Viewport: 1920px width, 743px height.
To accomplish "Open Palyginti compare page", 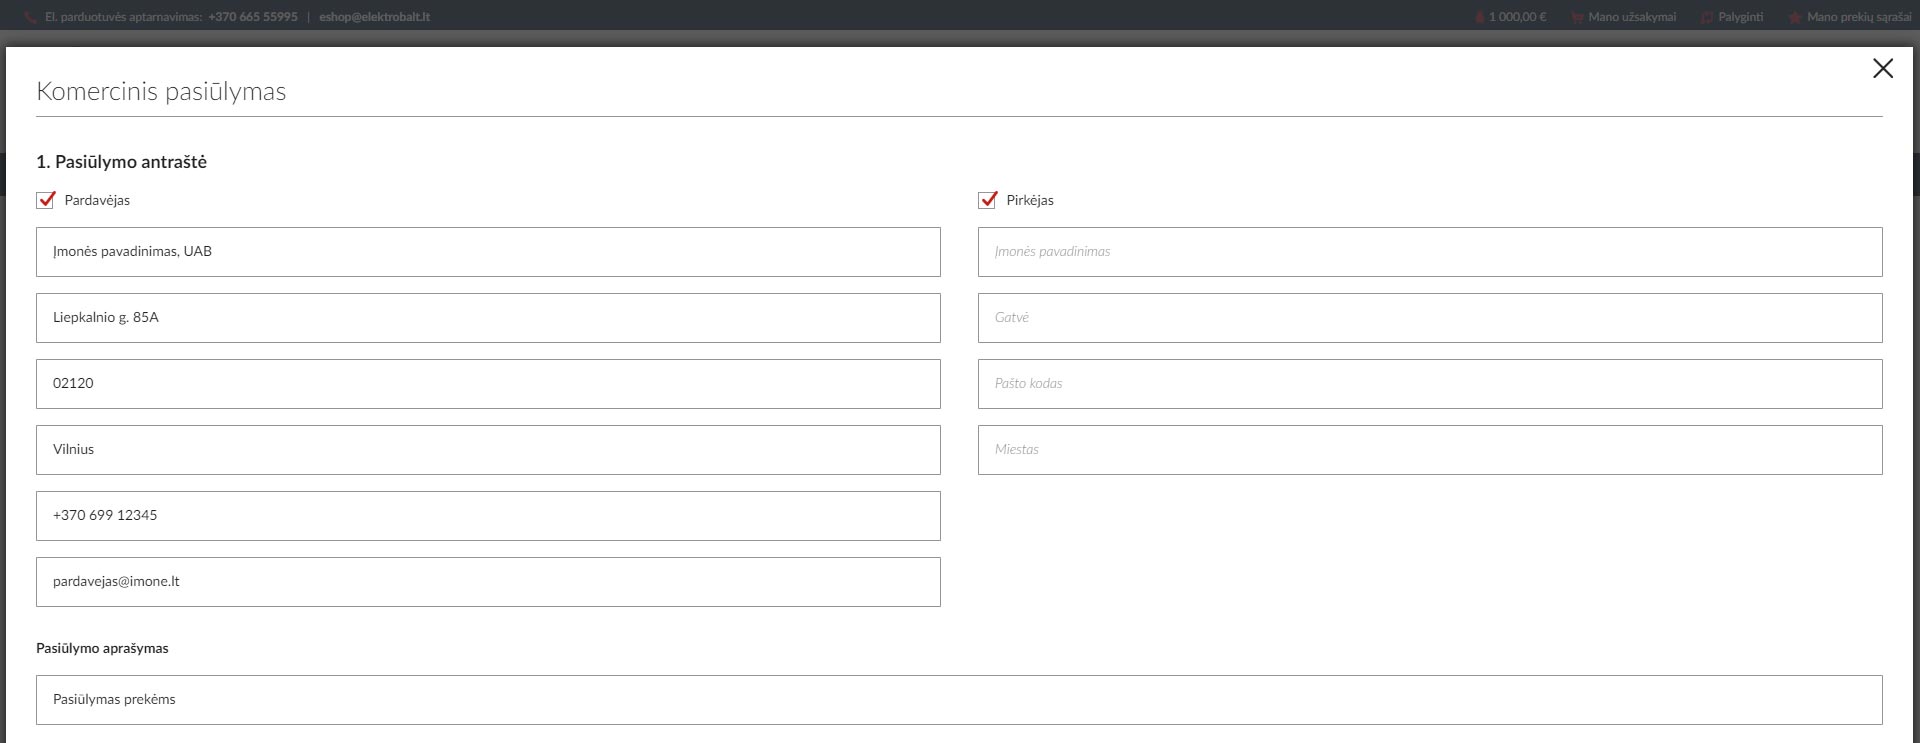I will tap(1740, 17).
